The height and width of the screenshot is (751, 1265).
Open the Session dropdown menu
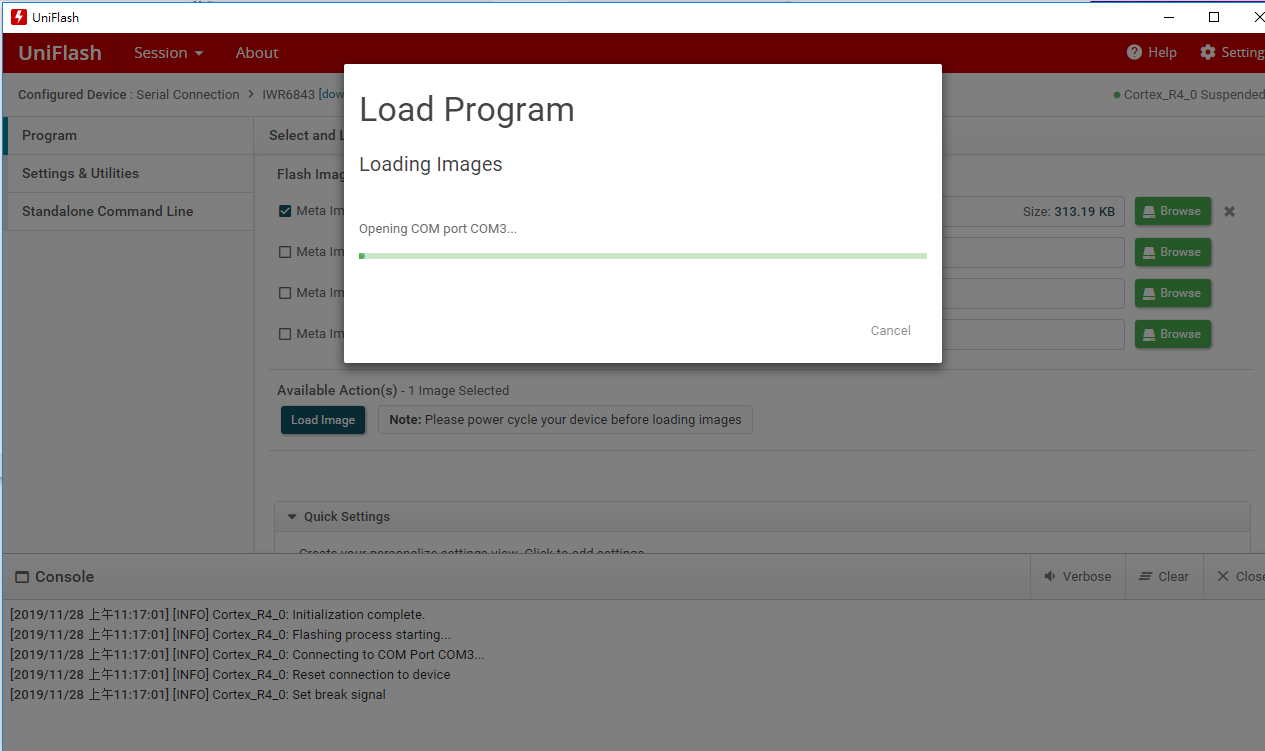168,52
